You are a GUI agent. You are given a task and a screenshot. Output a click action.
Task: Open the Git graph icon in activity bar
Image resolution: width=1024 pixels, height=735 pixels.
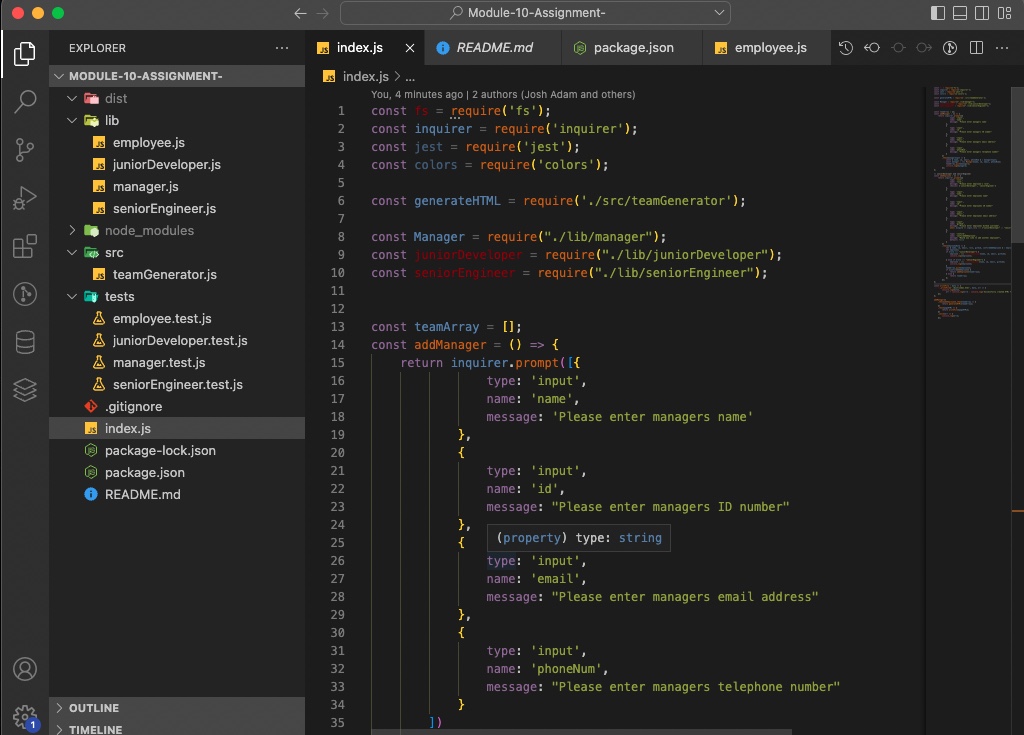point(25,294)
